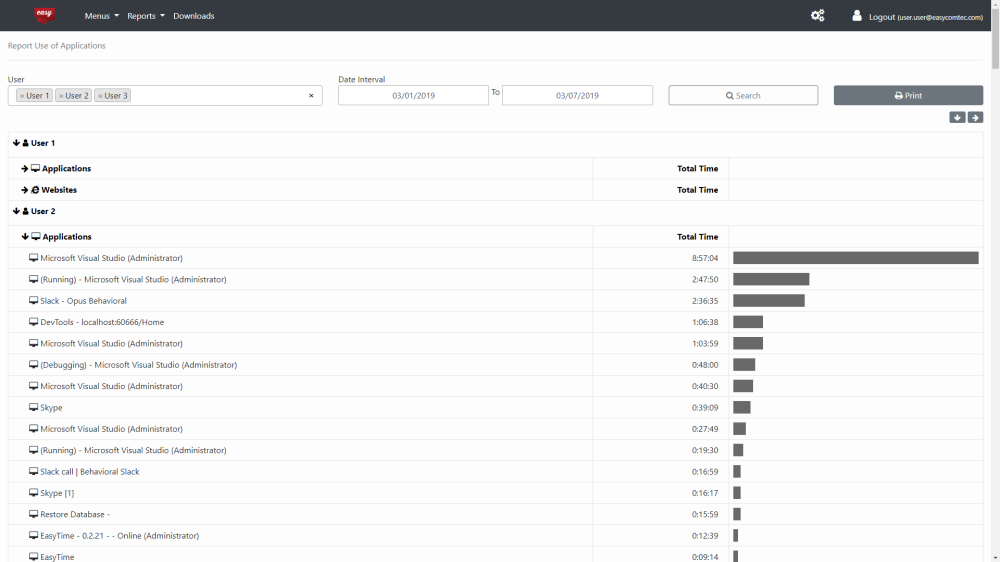The height and width of the screenshot is (562, 1000).
Task: Click the right arrow collapse-all button
Action: (x=975, y=117)
